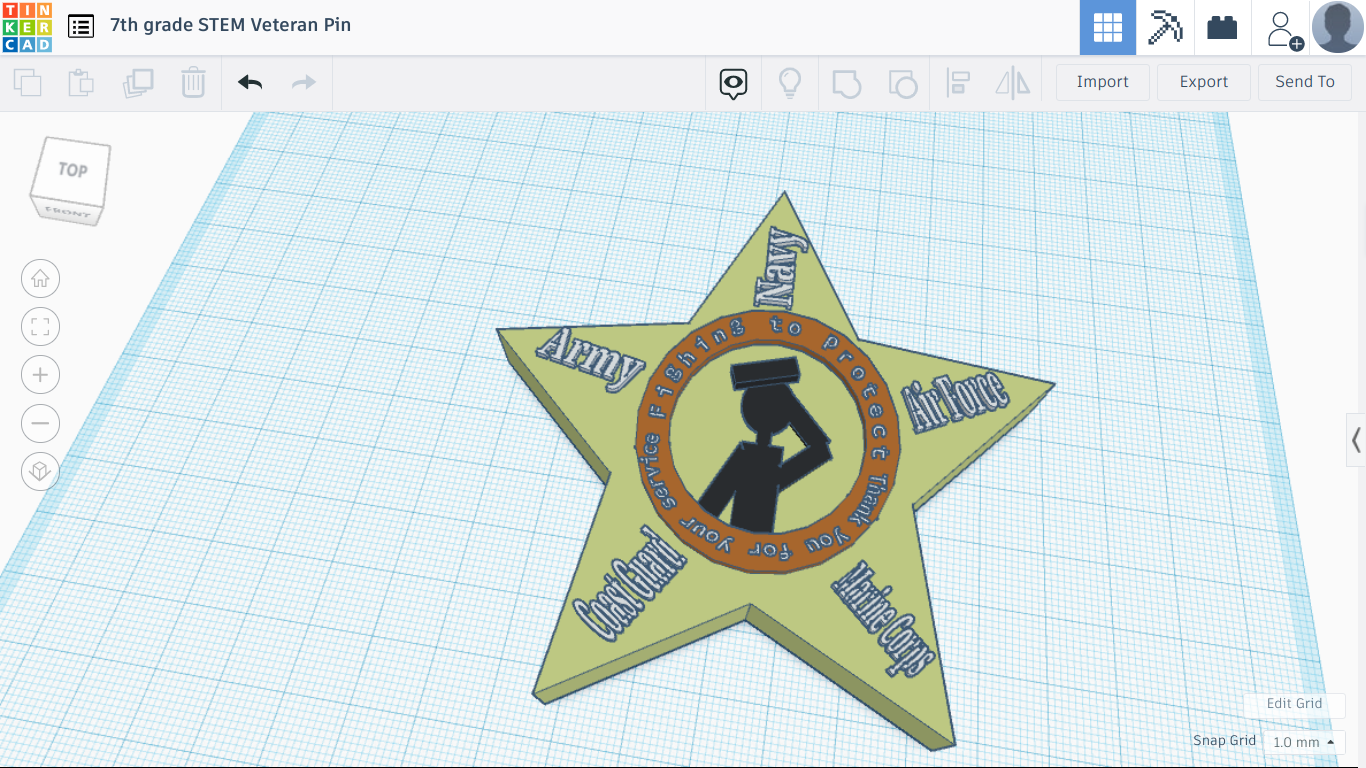Select the Navy text on the star
1366x768 pixels.
[780, 268]
